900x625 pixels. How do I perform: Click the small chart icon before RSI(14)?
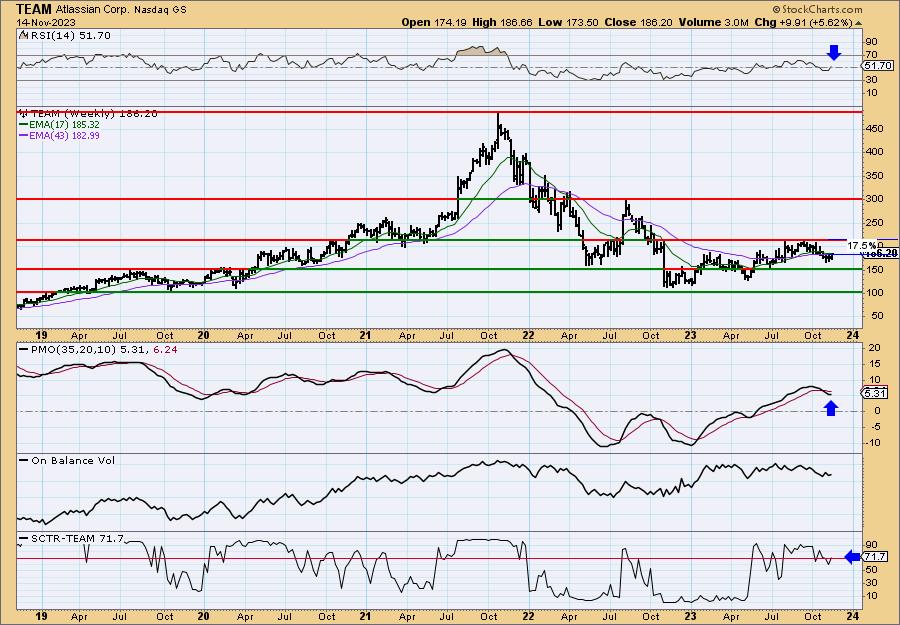tap(23, 36)
